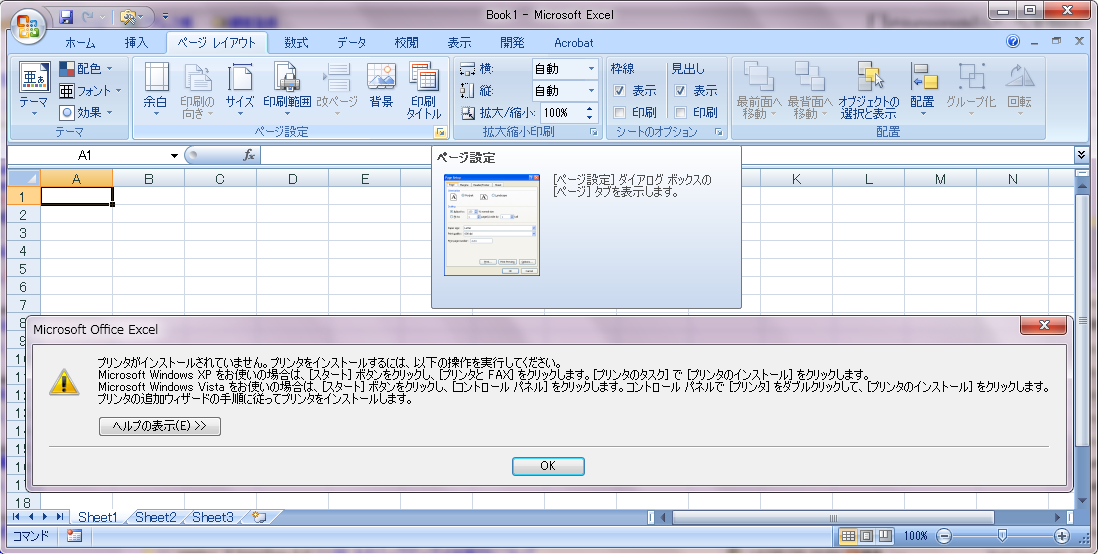Viewport: 1098px width, 554px height.
Task: Close the Microsoft Office Excel dialog
Action: (x=1043, y=325)
